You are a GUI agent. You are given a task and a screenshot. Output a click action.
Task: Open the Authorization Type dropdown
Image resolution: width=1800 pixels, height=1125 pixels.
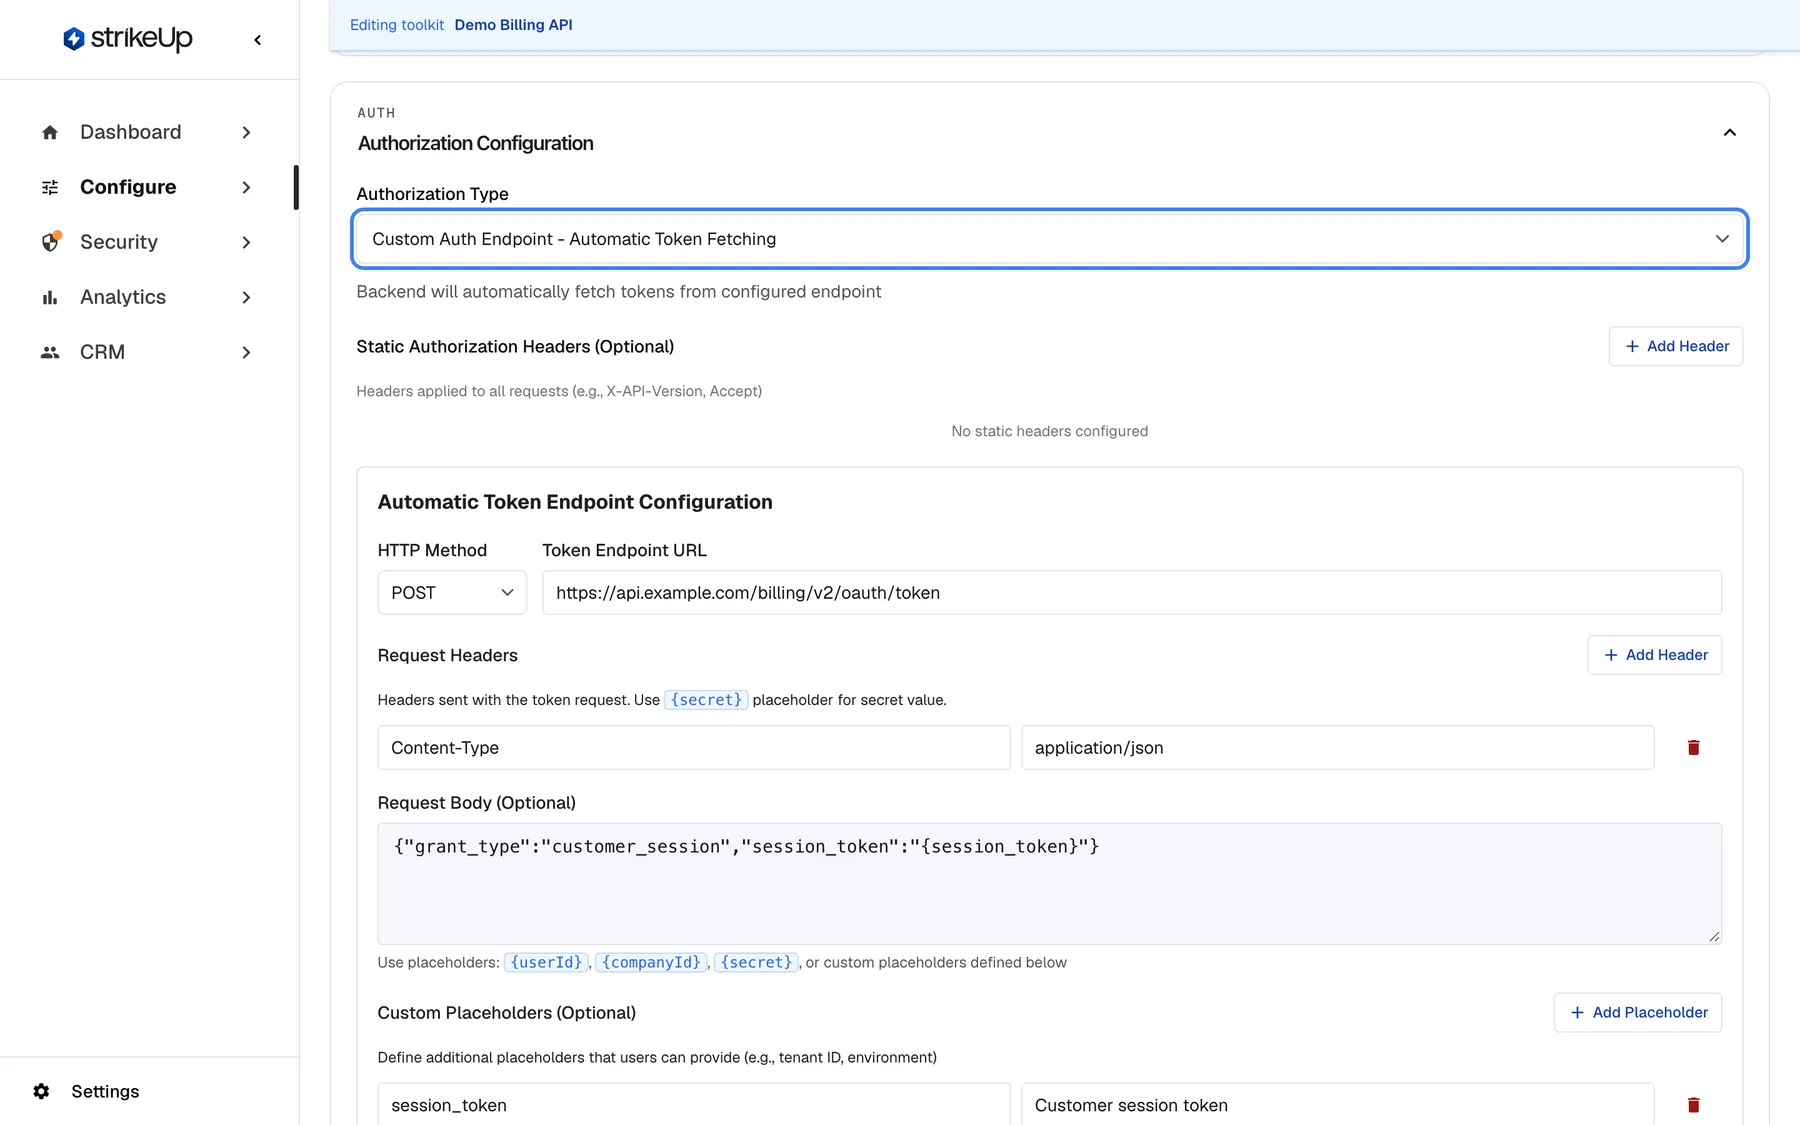coord(1050,239)
